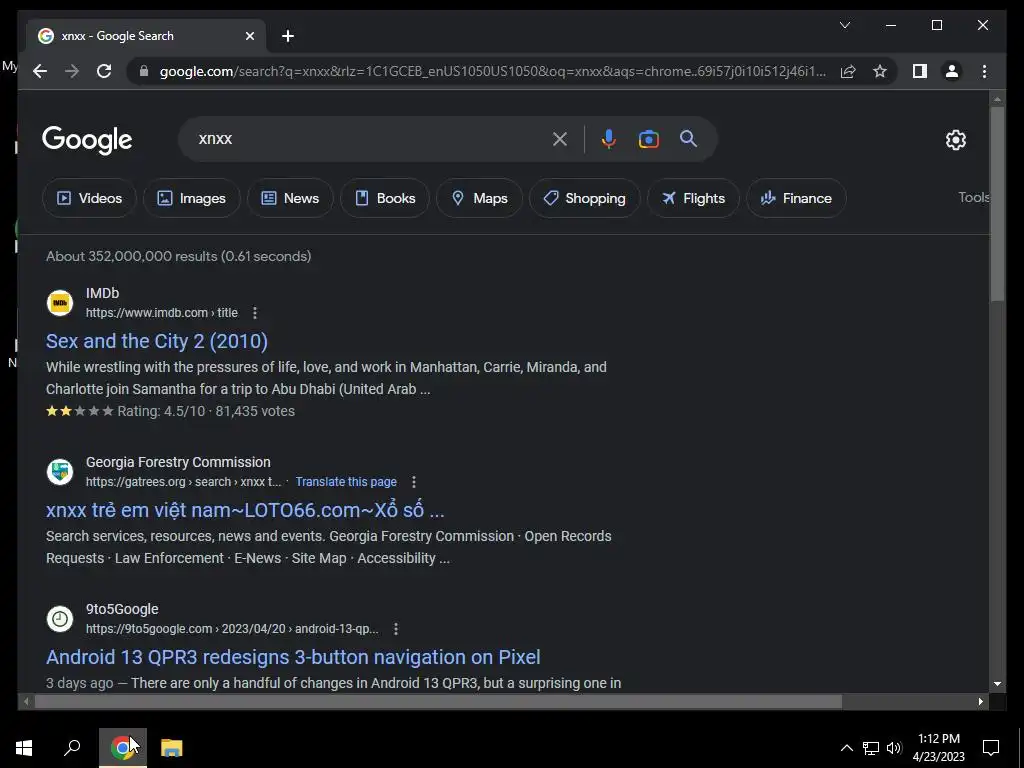Click the horizontal scrollbar left arrow
The image size is (1024, 768).
click(26, 701)
